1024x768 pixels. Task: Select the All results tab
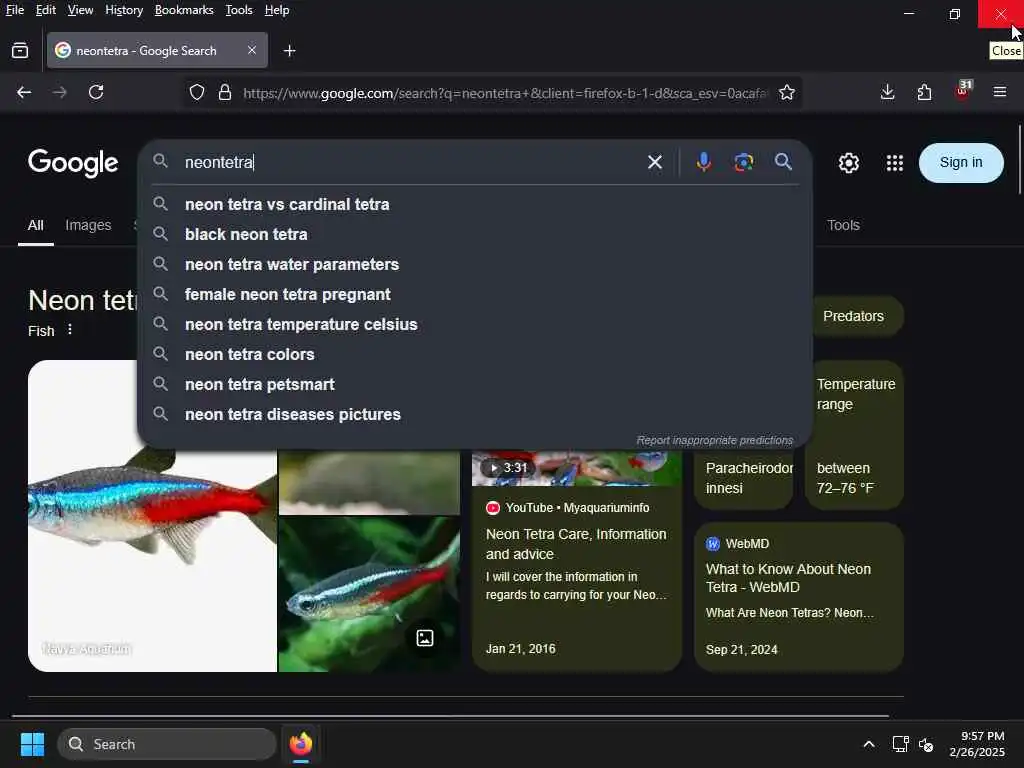click(x=35, y=225)
